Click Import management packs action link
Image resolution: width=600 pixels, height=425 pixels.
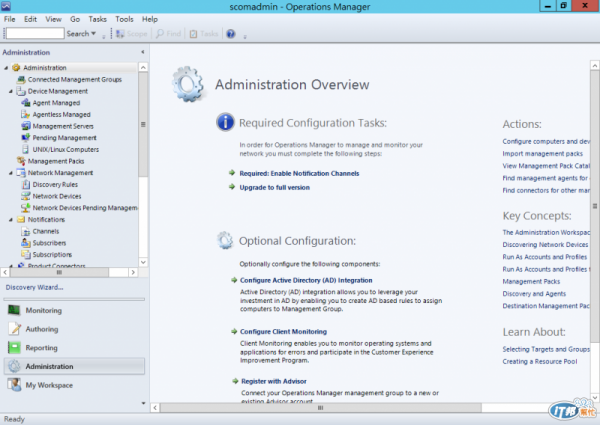(x=543, y=154)
